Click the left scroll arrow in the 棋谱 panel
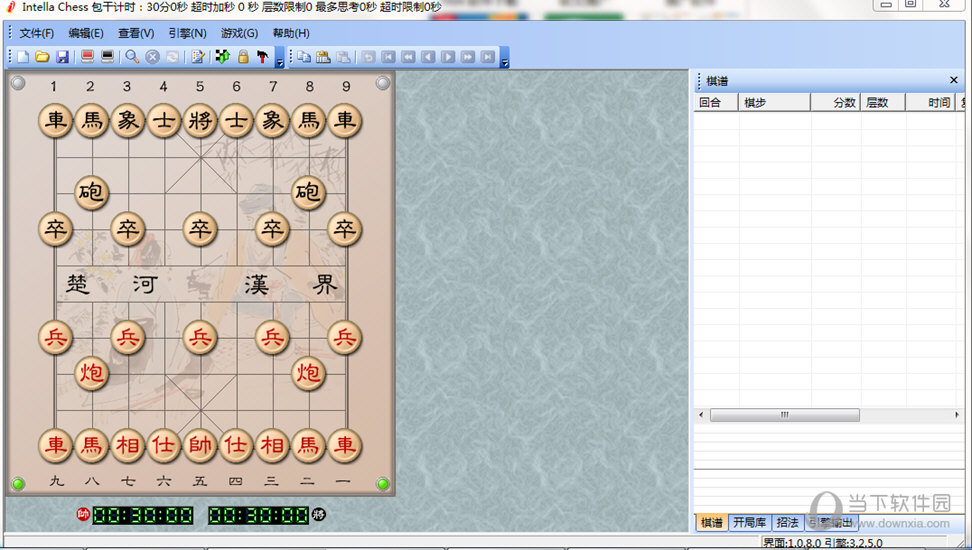The height and width of the screenshot is (550, 972). tap(701, 415)
